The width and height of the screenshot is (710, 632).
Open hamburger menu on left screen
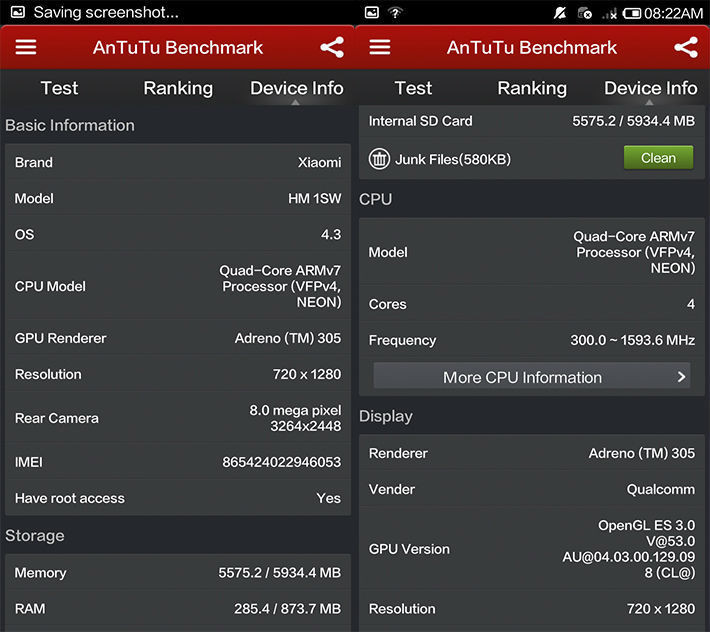point(25,48)
